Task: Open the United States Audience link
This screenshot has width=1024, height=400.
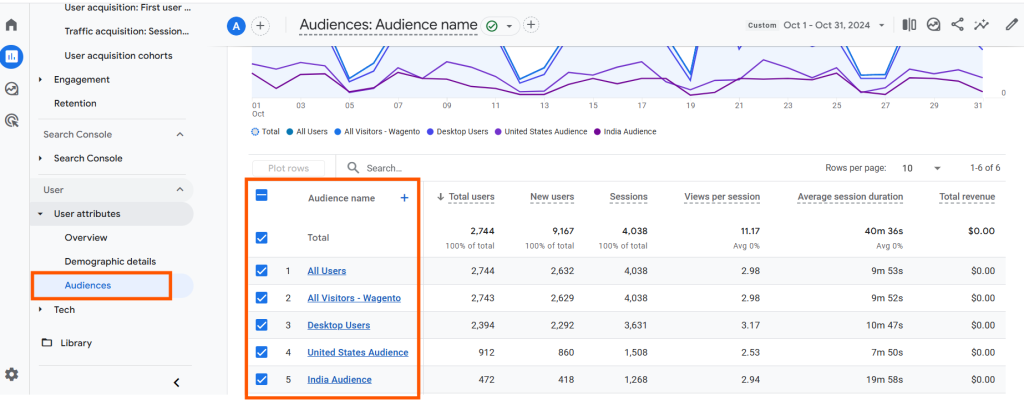Action: [x=357, y=352]
